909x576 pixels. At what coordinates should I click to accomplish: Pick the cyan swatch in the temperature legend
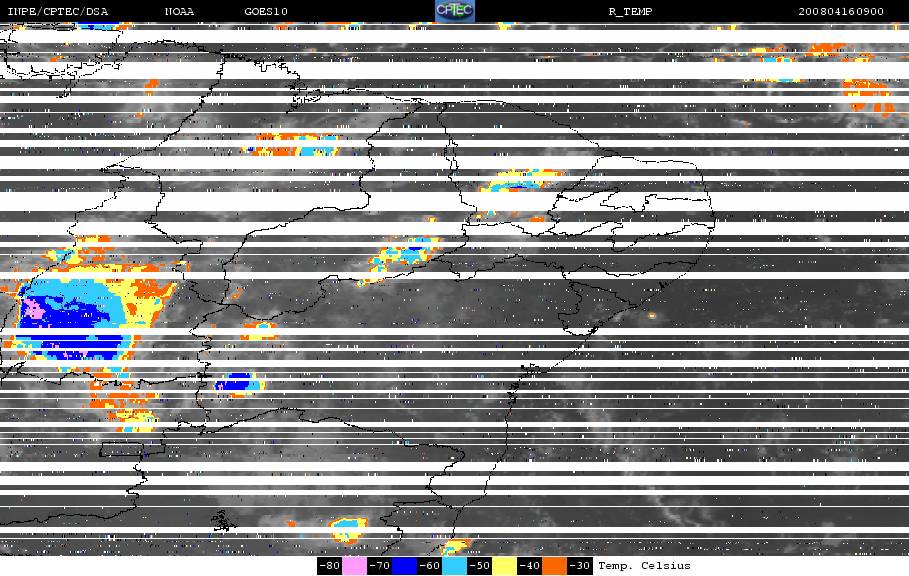click(454, 566)
